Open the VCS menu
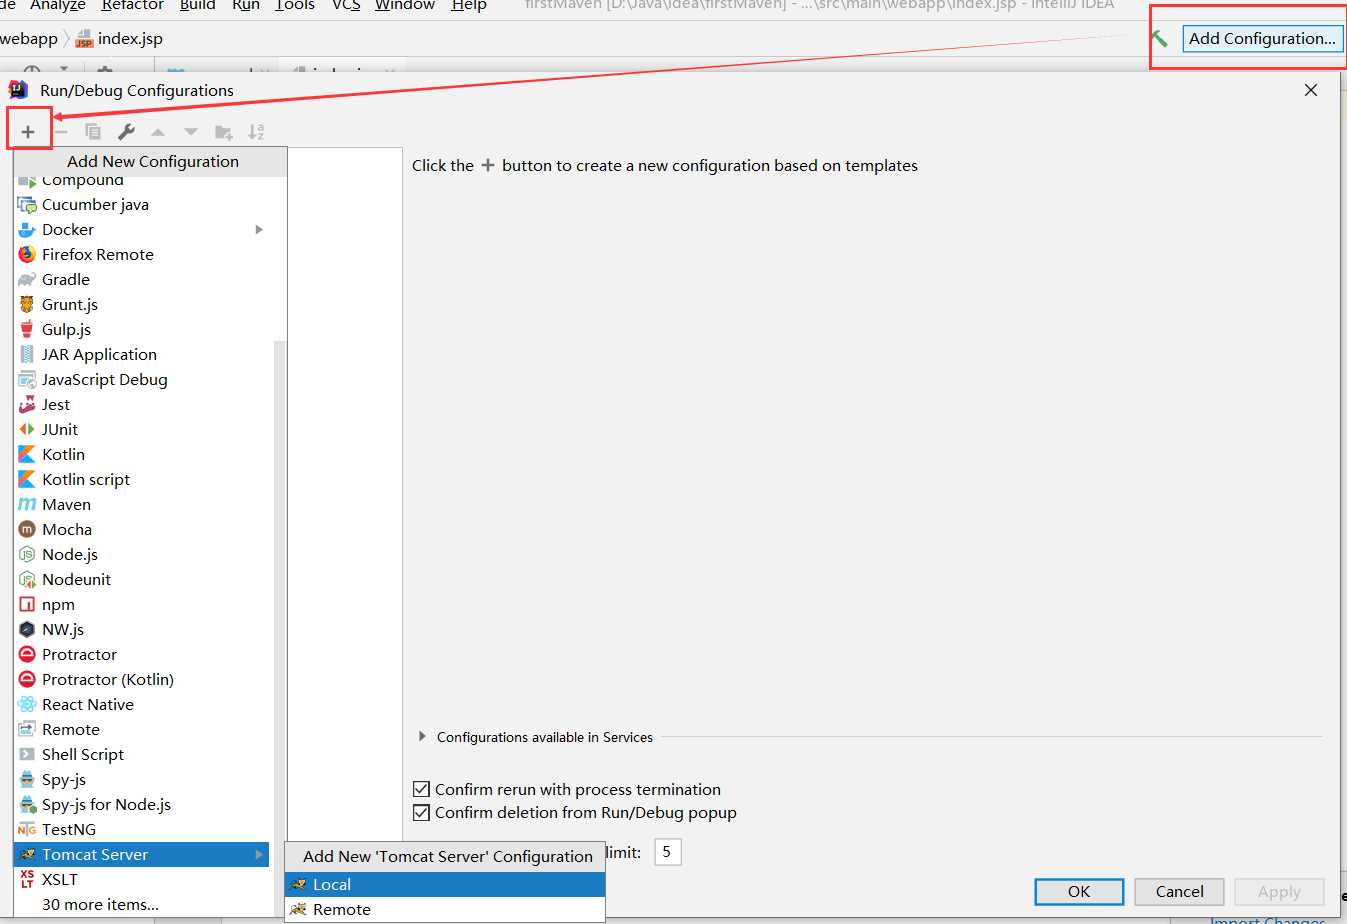The image size is (1347, 924). (346, 5)
